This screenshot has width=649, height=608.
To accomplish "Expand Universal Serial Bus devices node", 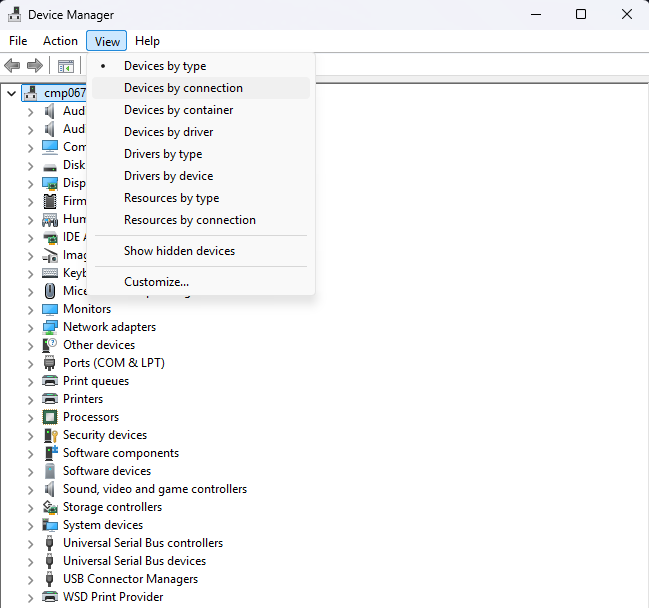I will coord(30,562).
